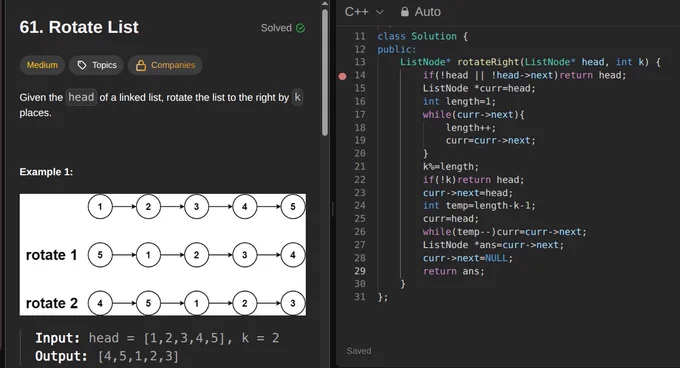This screenshot has width=680, height=368.
Task: Click the 'Saved' status text in editor
Action: (x=359, y=351)
